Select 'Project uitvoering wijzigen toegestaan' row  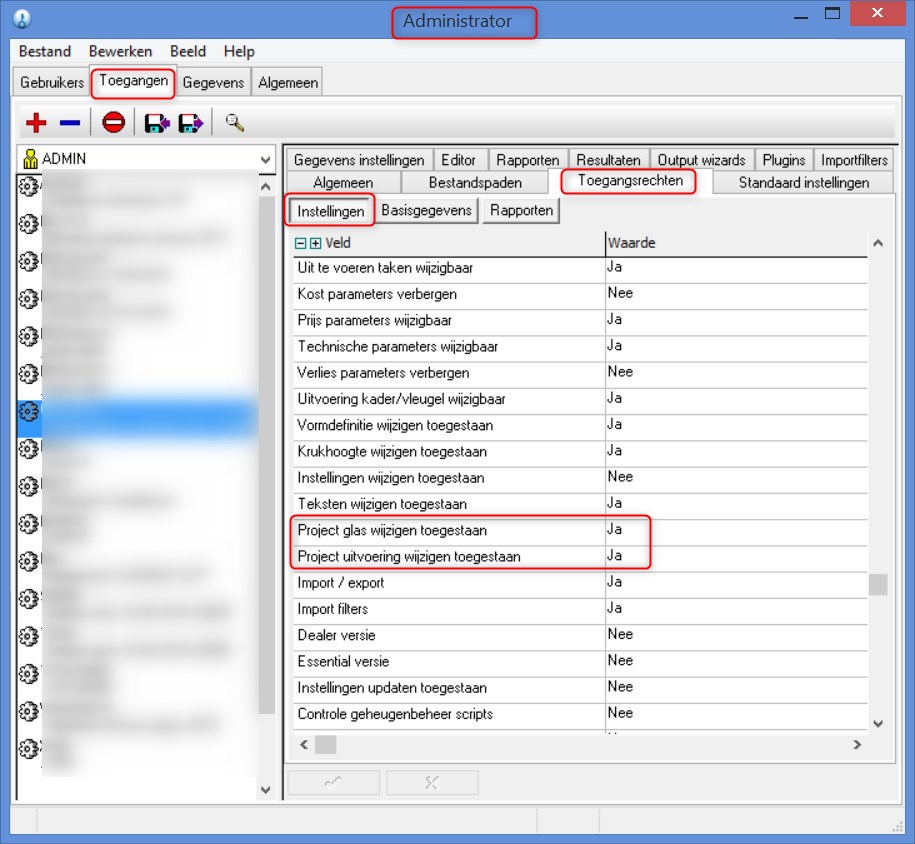[580, 557]
